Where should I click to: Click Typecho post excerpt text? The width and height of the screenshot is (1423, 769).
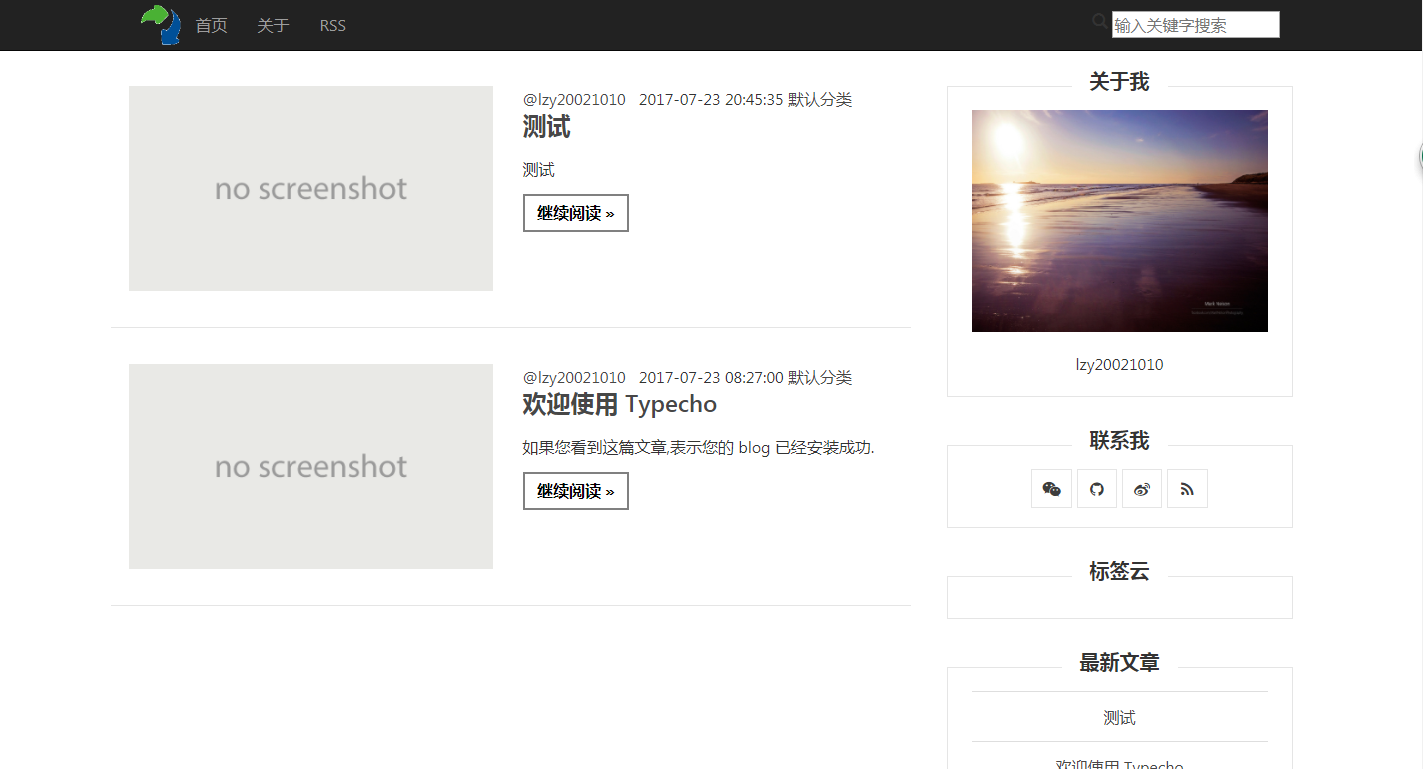pos(698,448)
